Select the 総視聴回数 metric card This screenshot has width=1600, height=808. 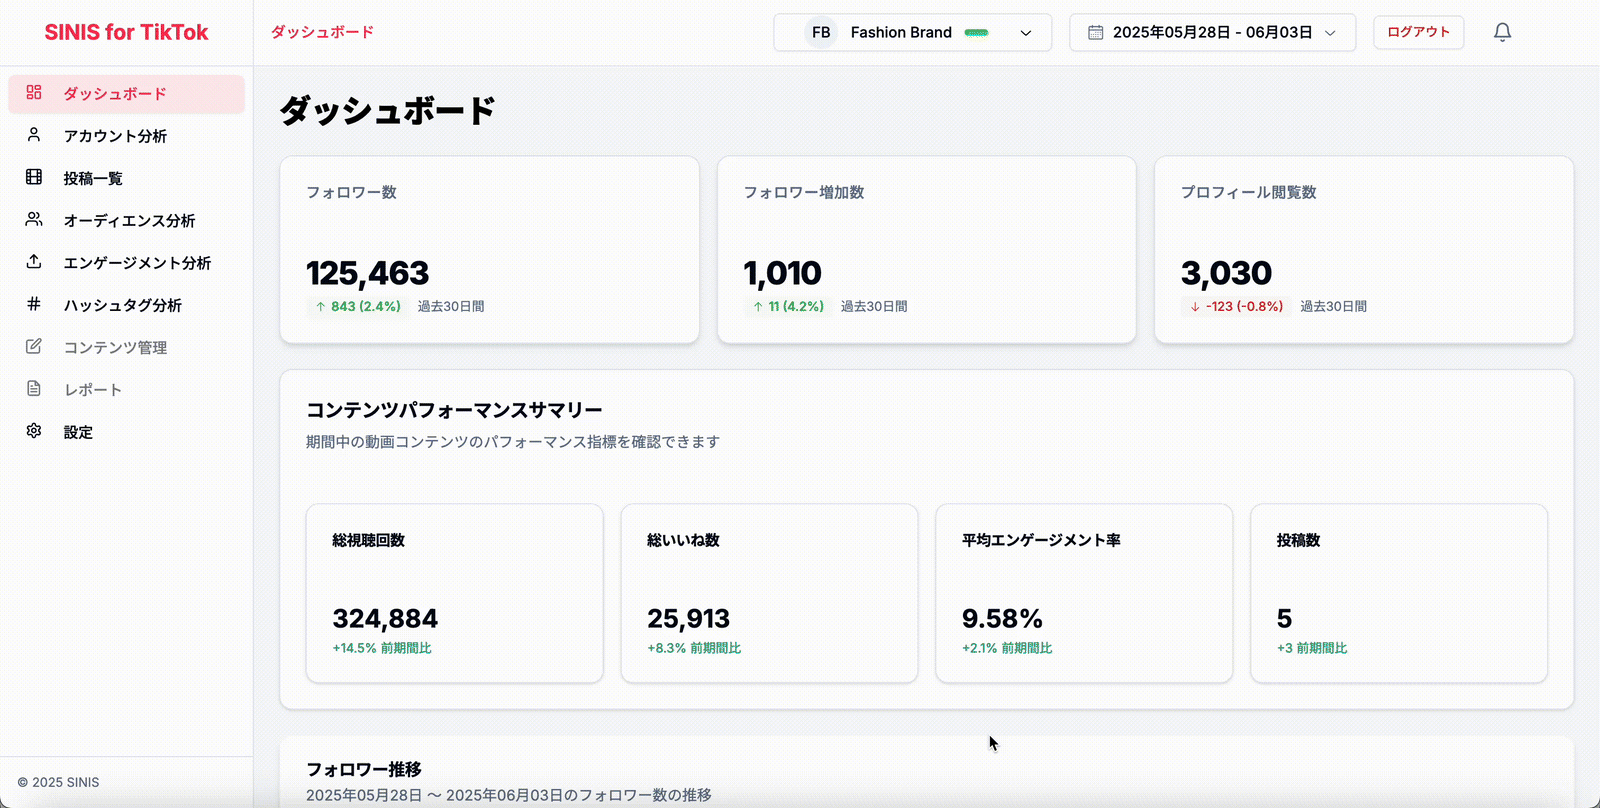tap(454, 593)
